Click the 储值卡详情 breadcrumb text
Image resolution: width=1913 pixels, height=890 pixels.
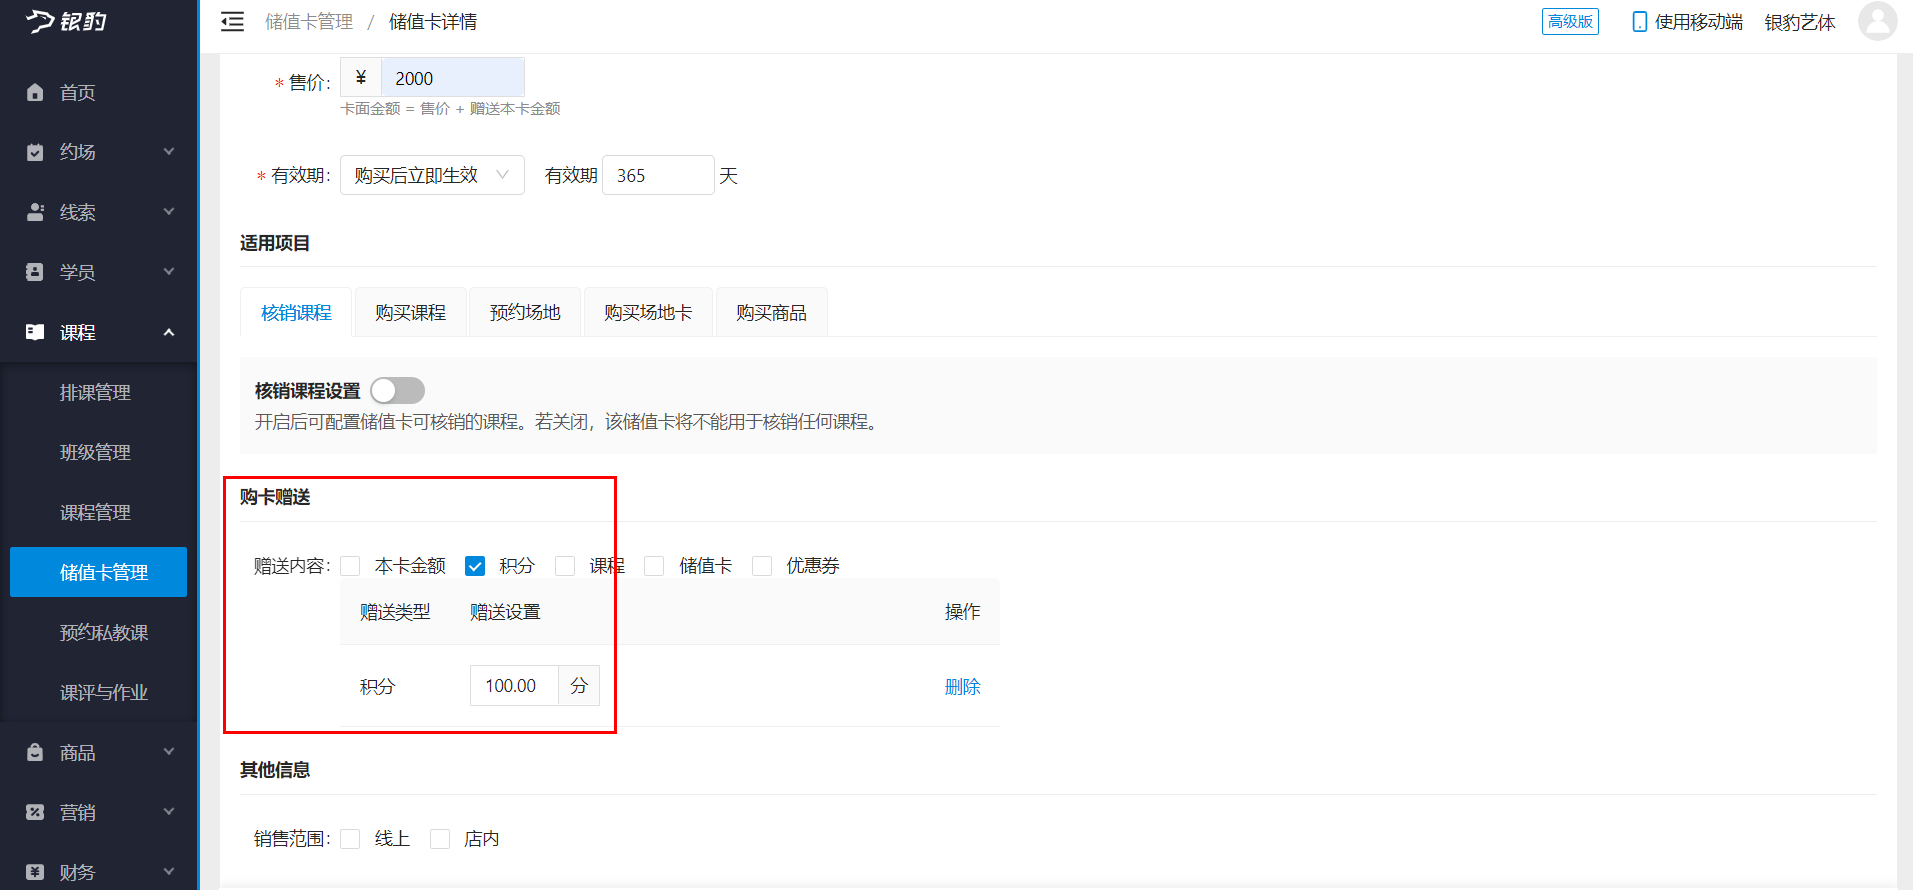pos(433,22)
